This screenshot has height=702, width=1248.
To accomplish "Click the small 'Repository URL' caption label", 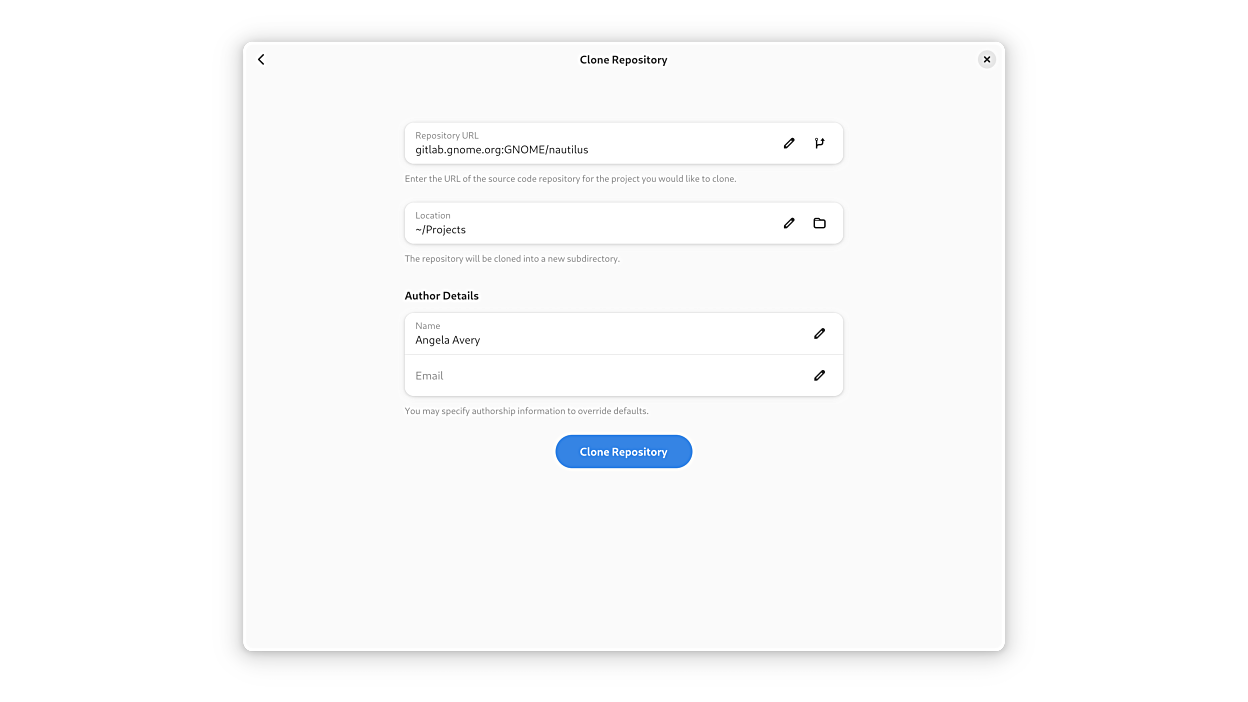I will click(447, 136).
